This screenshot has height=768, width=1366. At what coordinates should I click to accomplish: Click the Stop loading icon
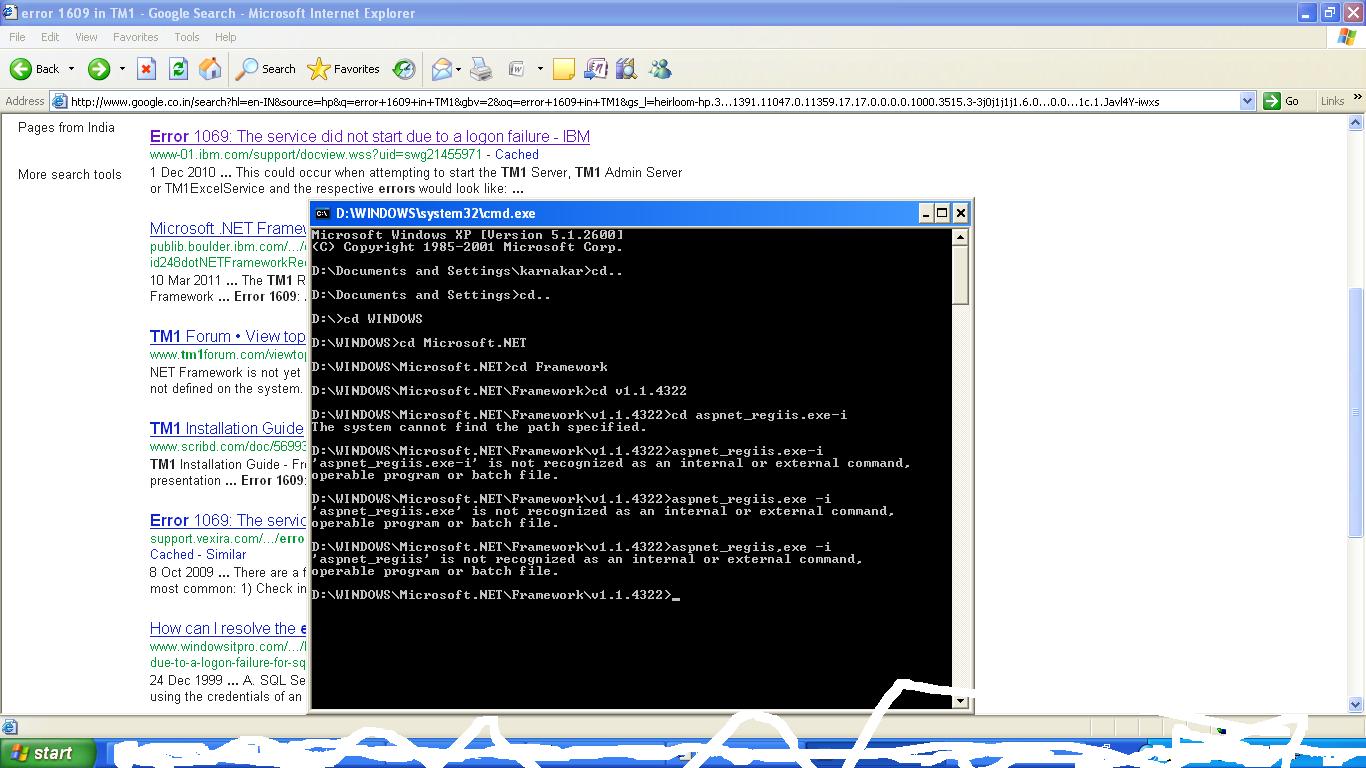(x=146, y=69)
